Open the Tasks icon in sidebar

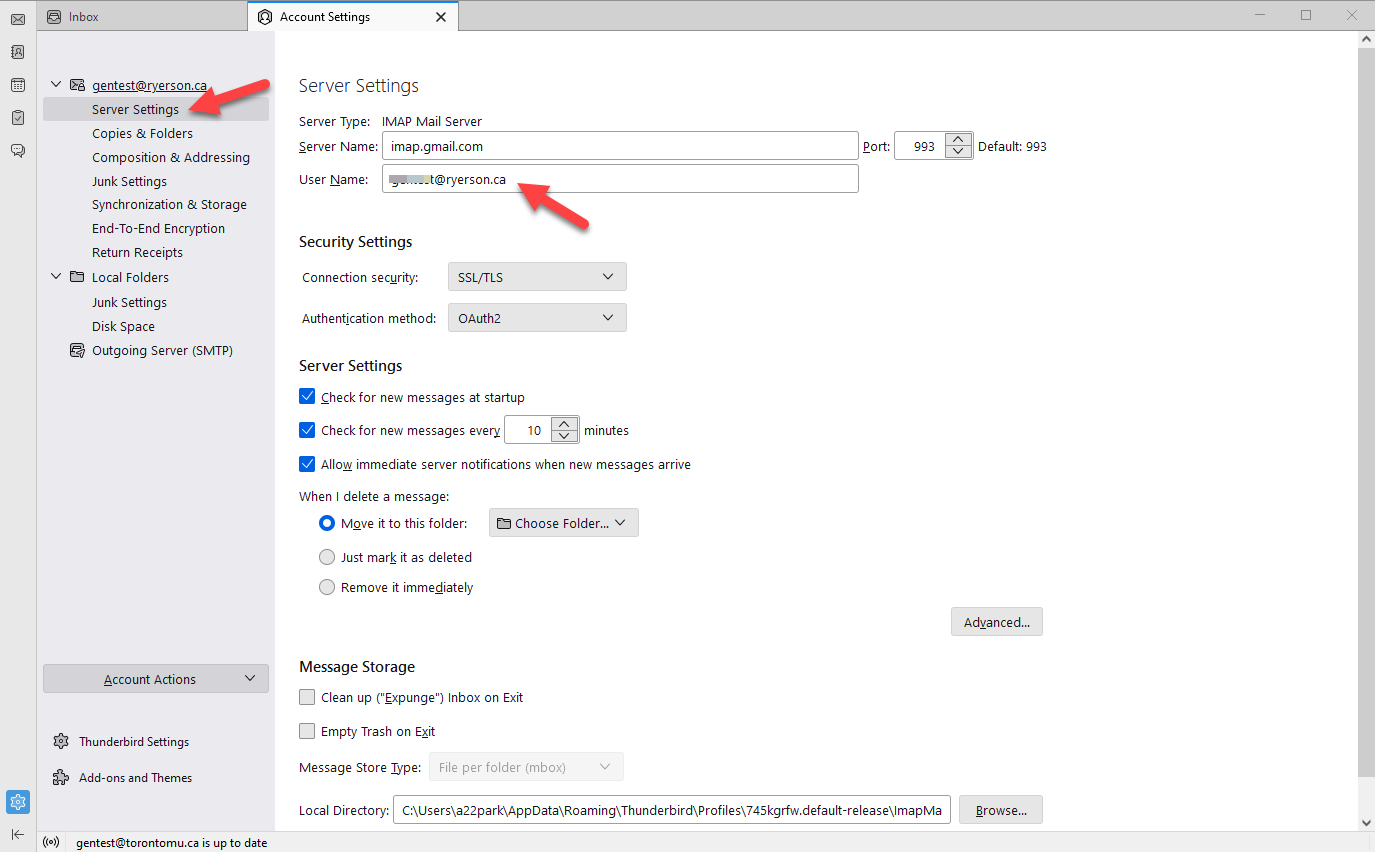click(x=18, y=118)
